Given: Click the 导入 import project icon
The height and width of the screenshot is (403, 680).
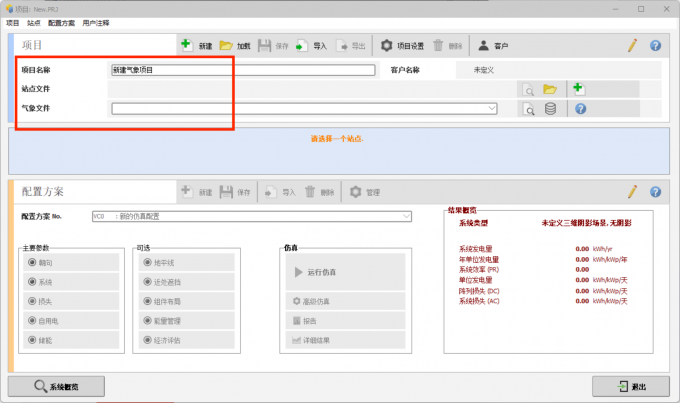Looking at the screenshot, I should [x=302, y=45].
